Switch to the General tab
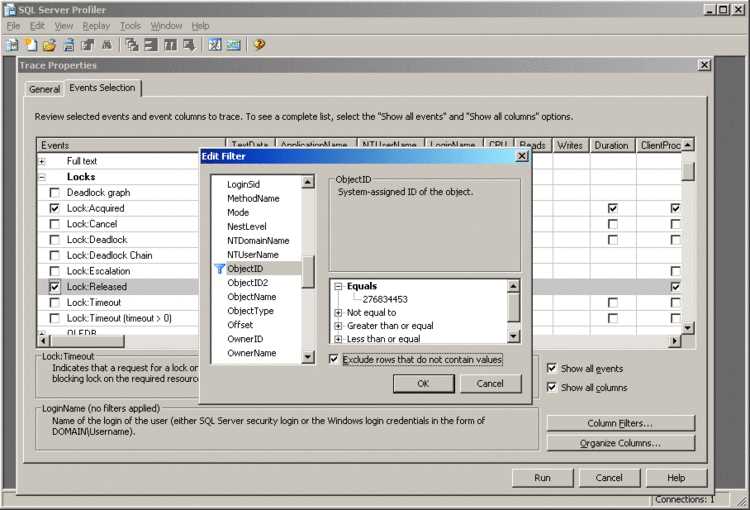Screen dimensions: 750x510 (x=44, y=89)
